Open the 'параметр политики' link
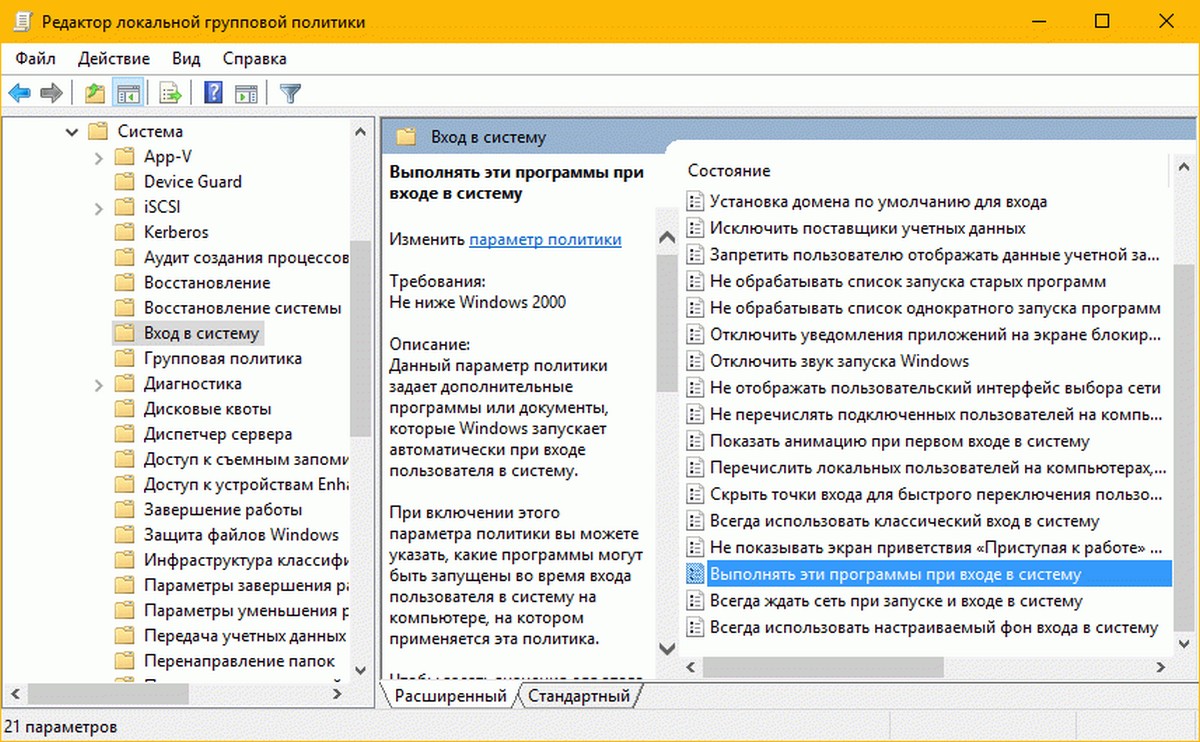This screenshot has width=1200, height=742. point(545,239)
